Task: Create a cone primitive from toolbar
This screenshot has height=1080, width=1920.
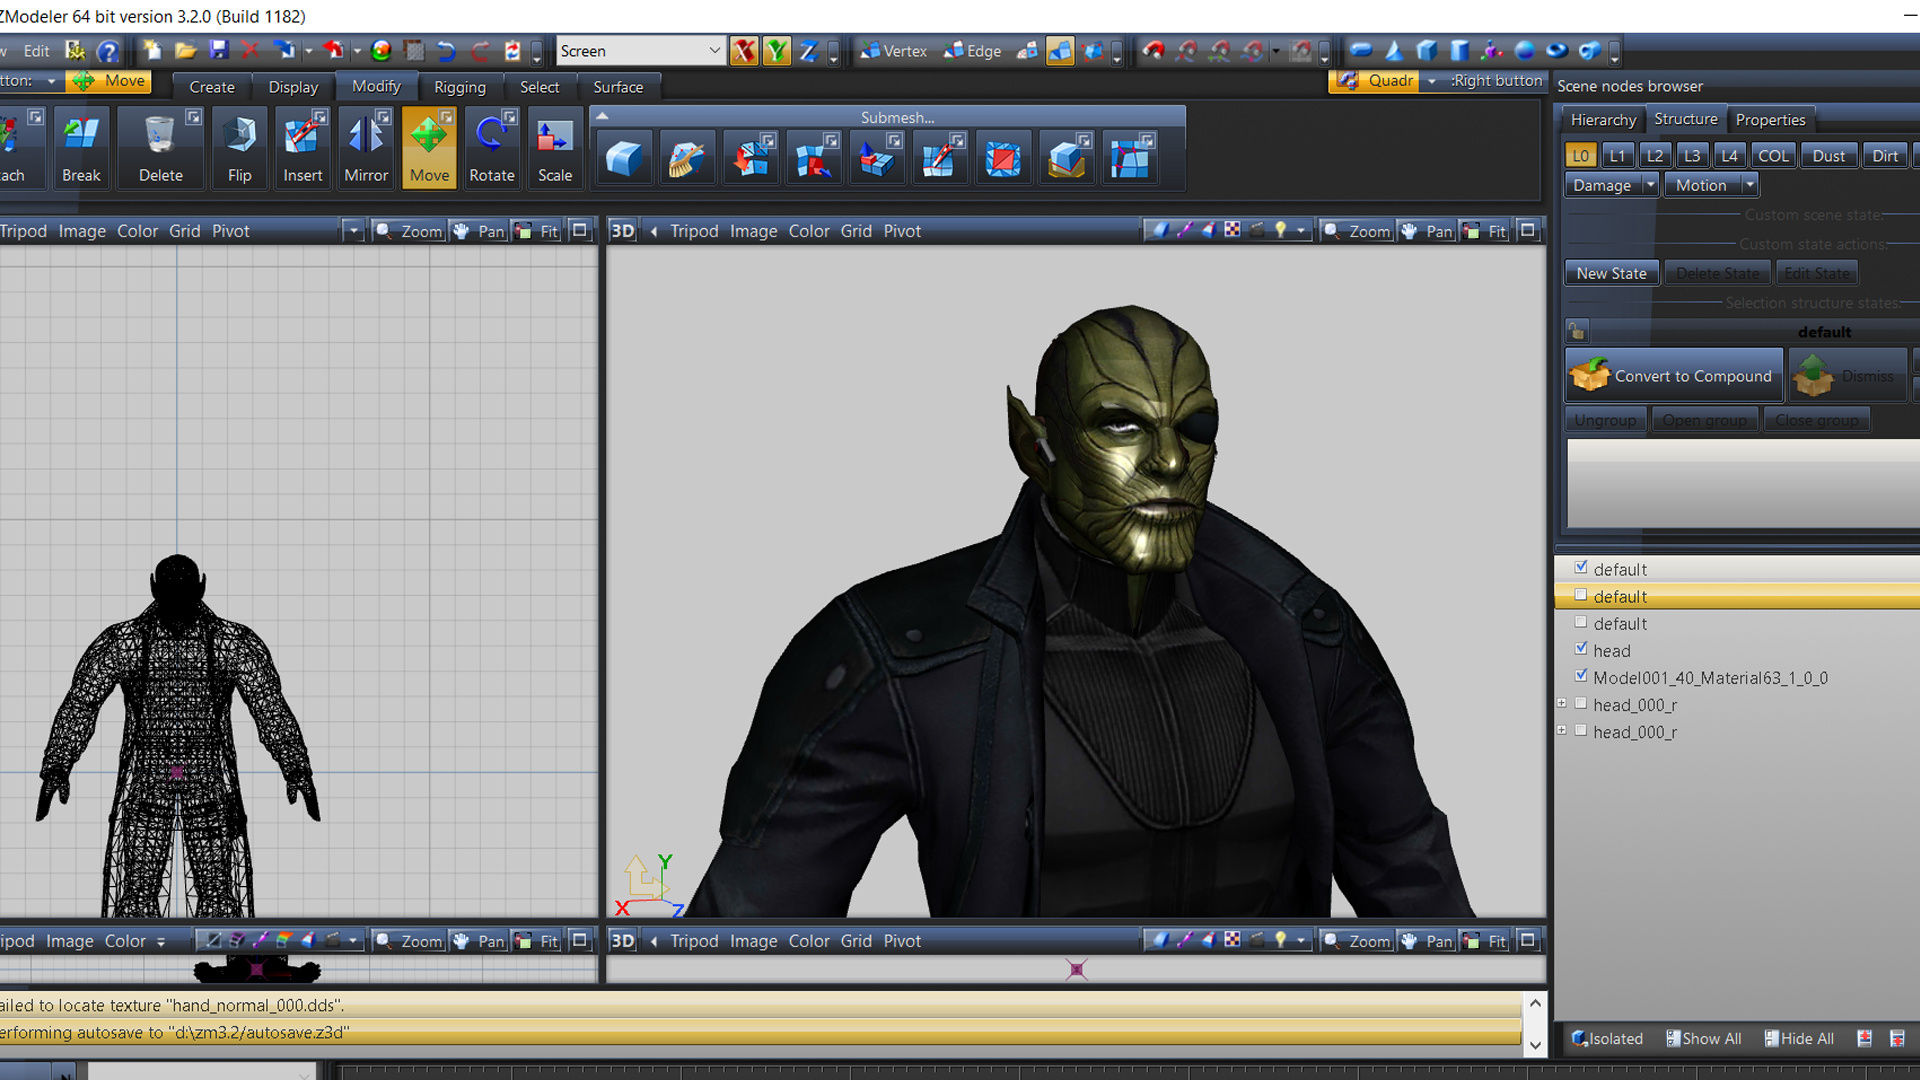Action: pos(1394,50)
